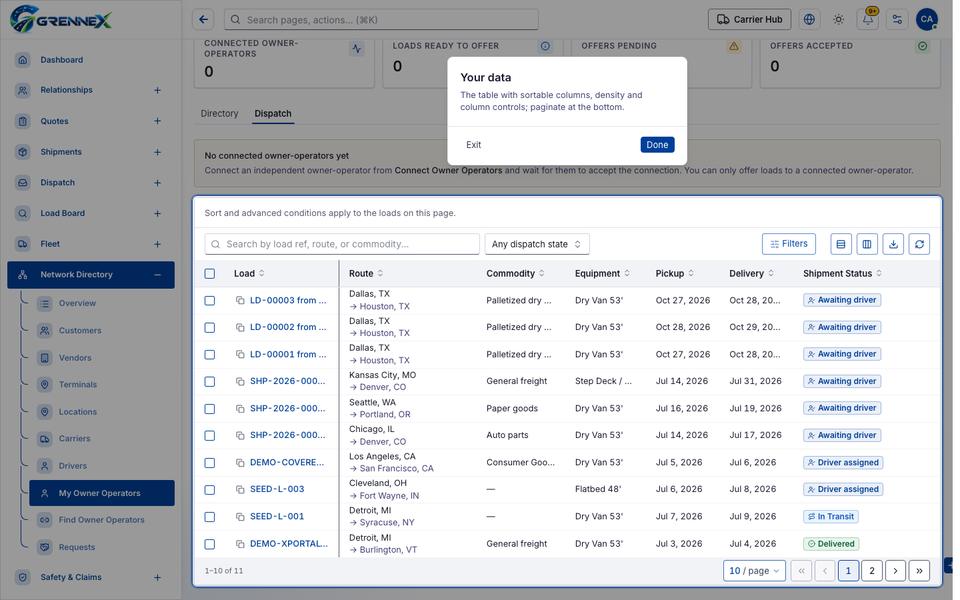Select the Kansas City, MO row checkbox

point(210,381)
